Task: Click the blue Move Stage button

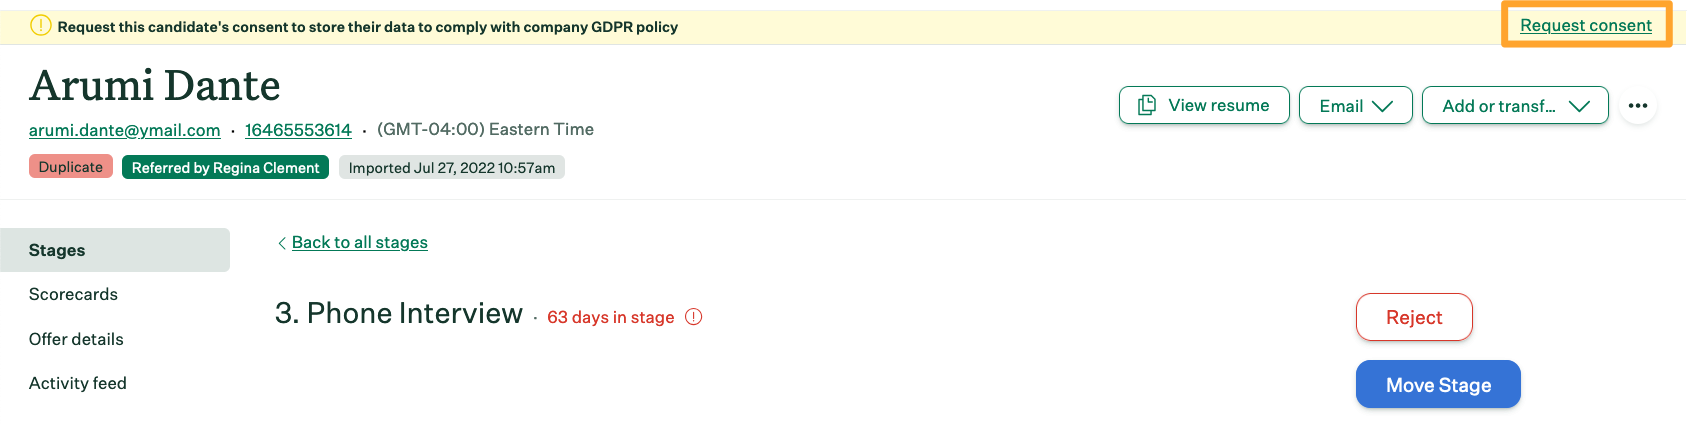Action: coord(1437,385)
